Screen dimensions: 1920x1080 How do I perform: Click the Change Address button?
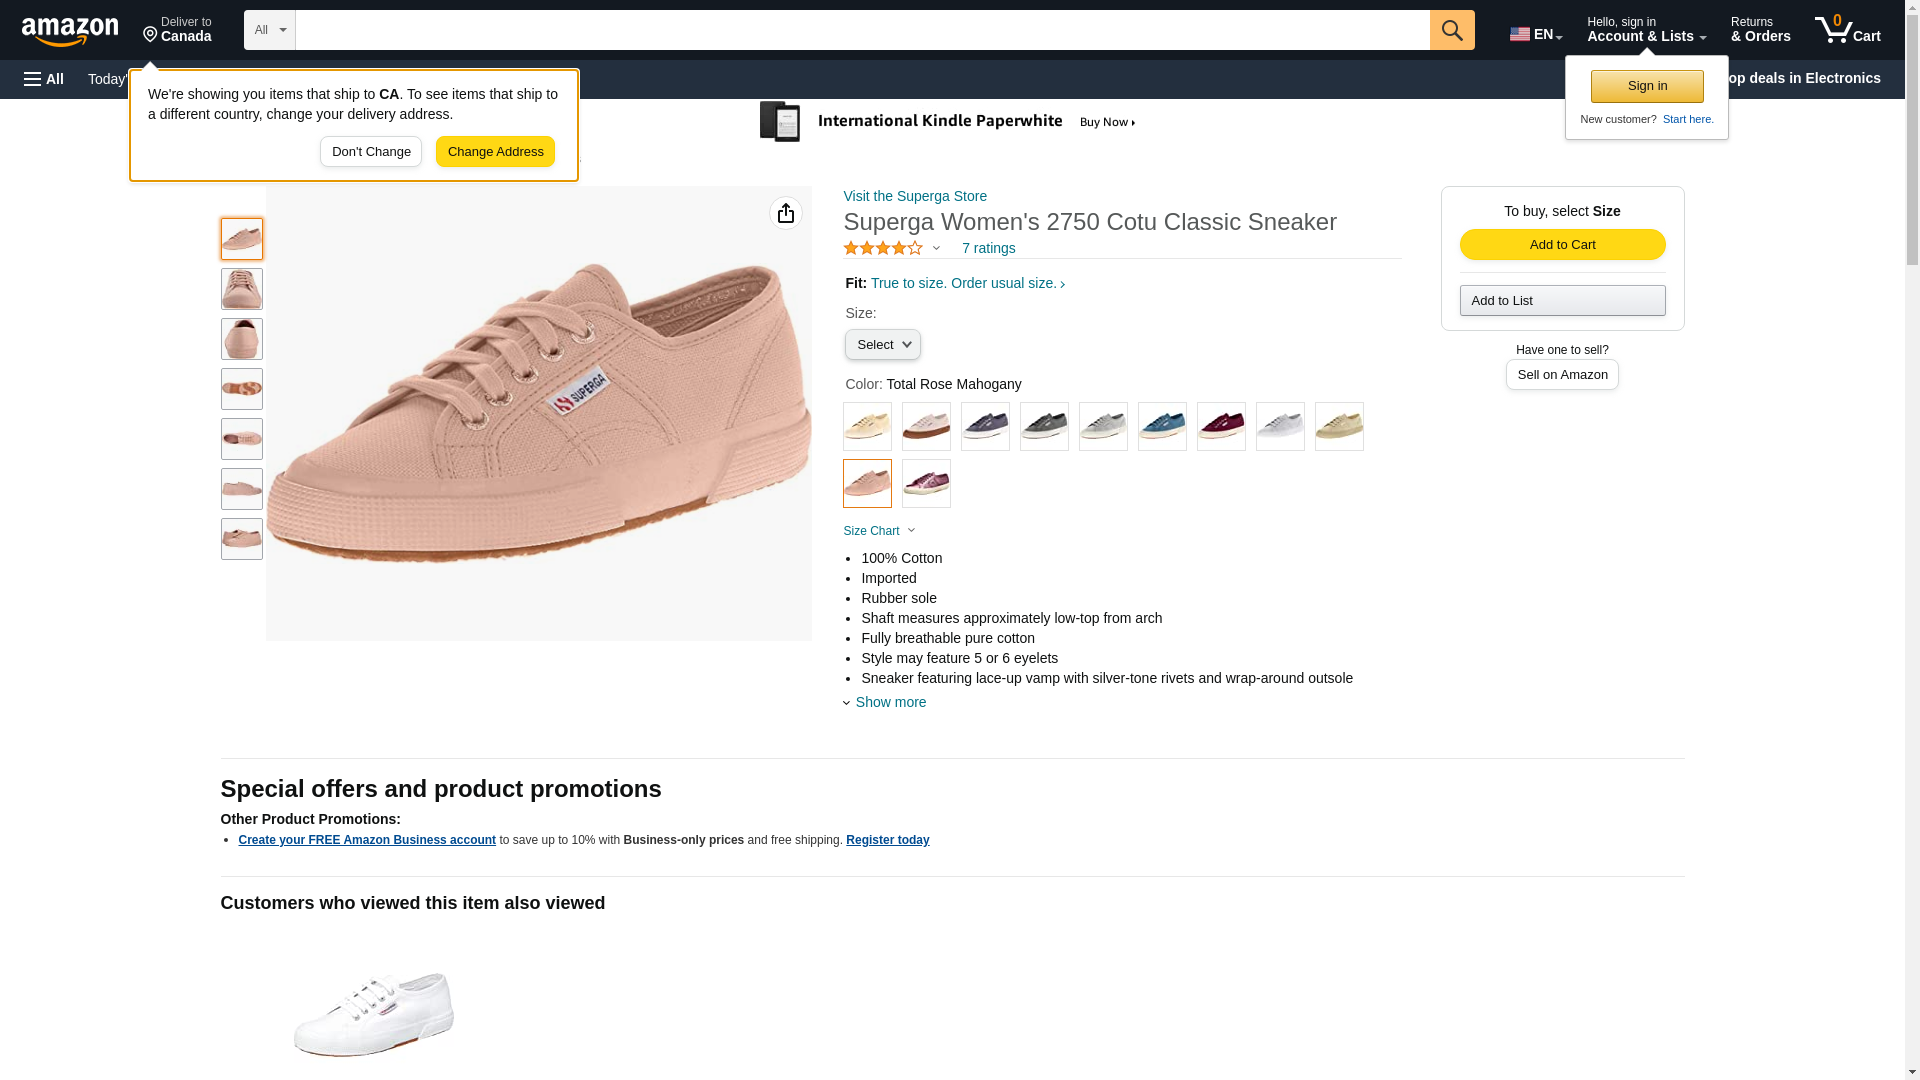coord(495,152)
